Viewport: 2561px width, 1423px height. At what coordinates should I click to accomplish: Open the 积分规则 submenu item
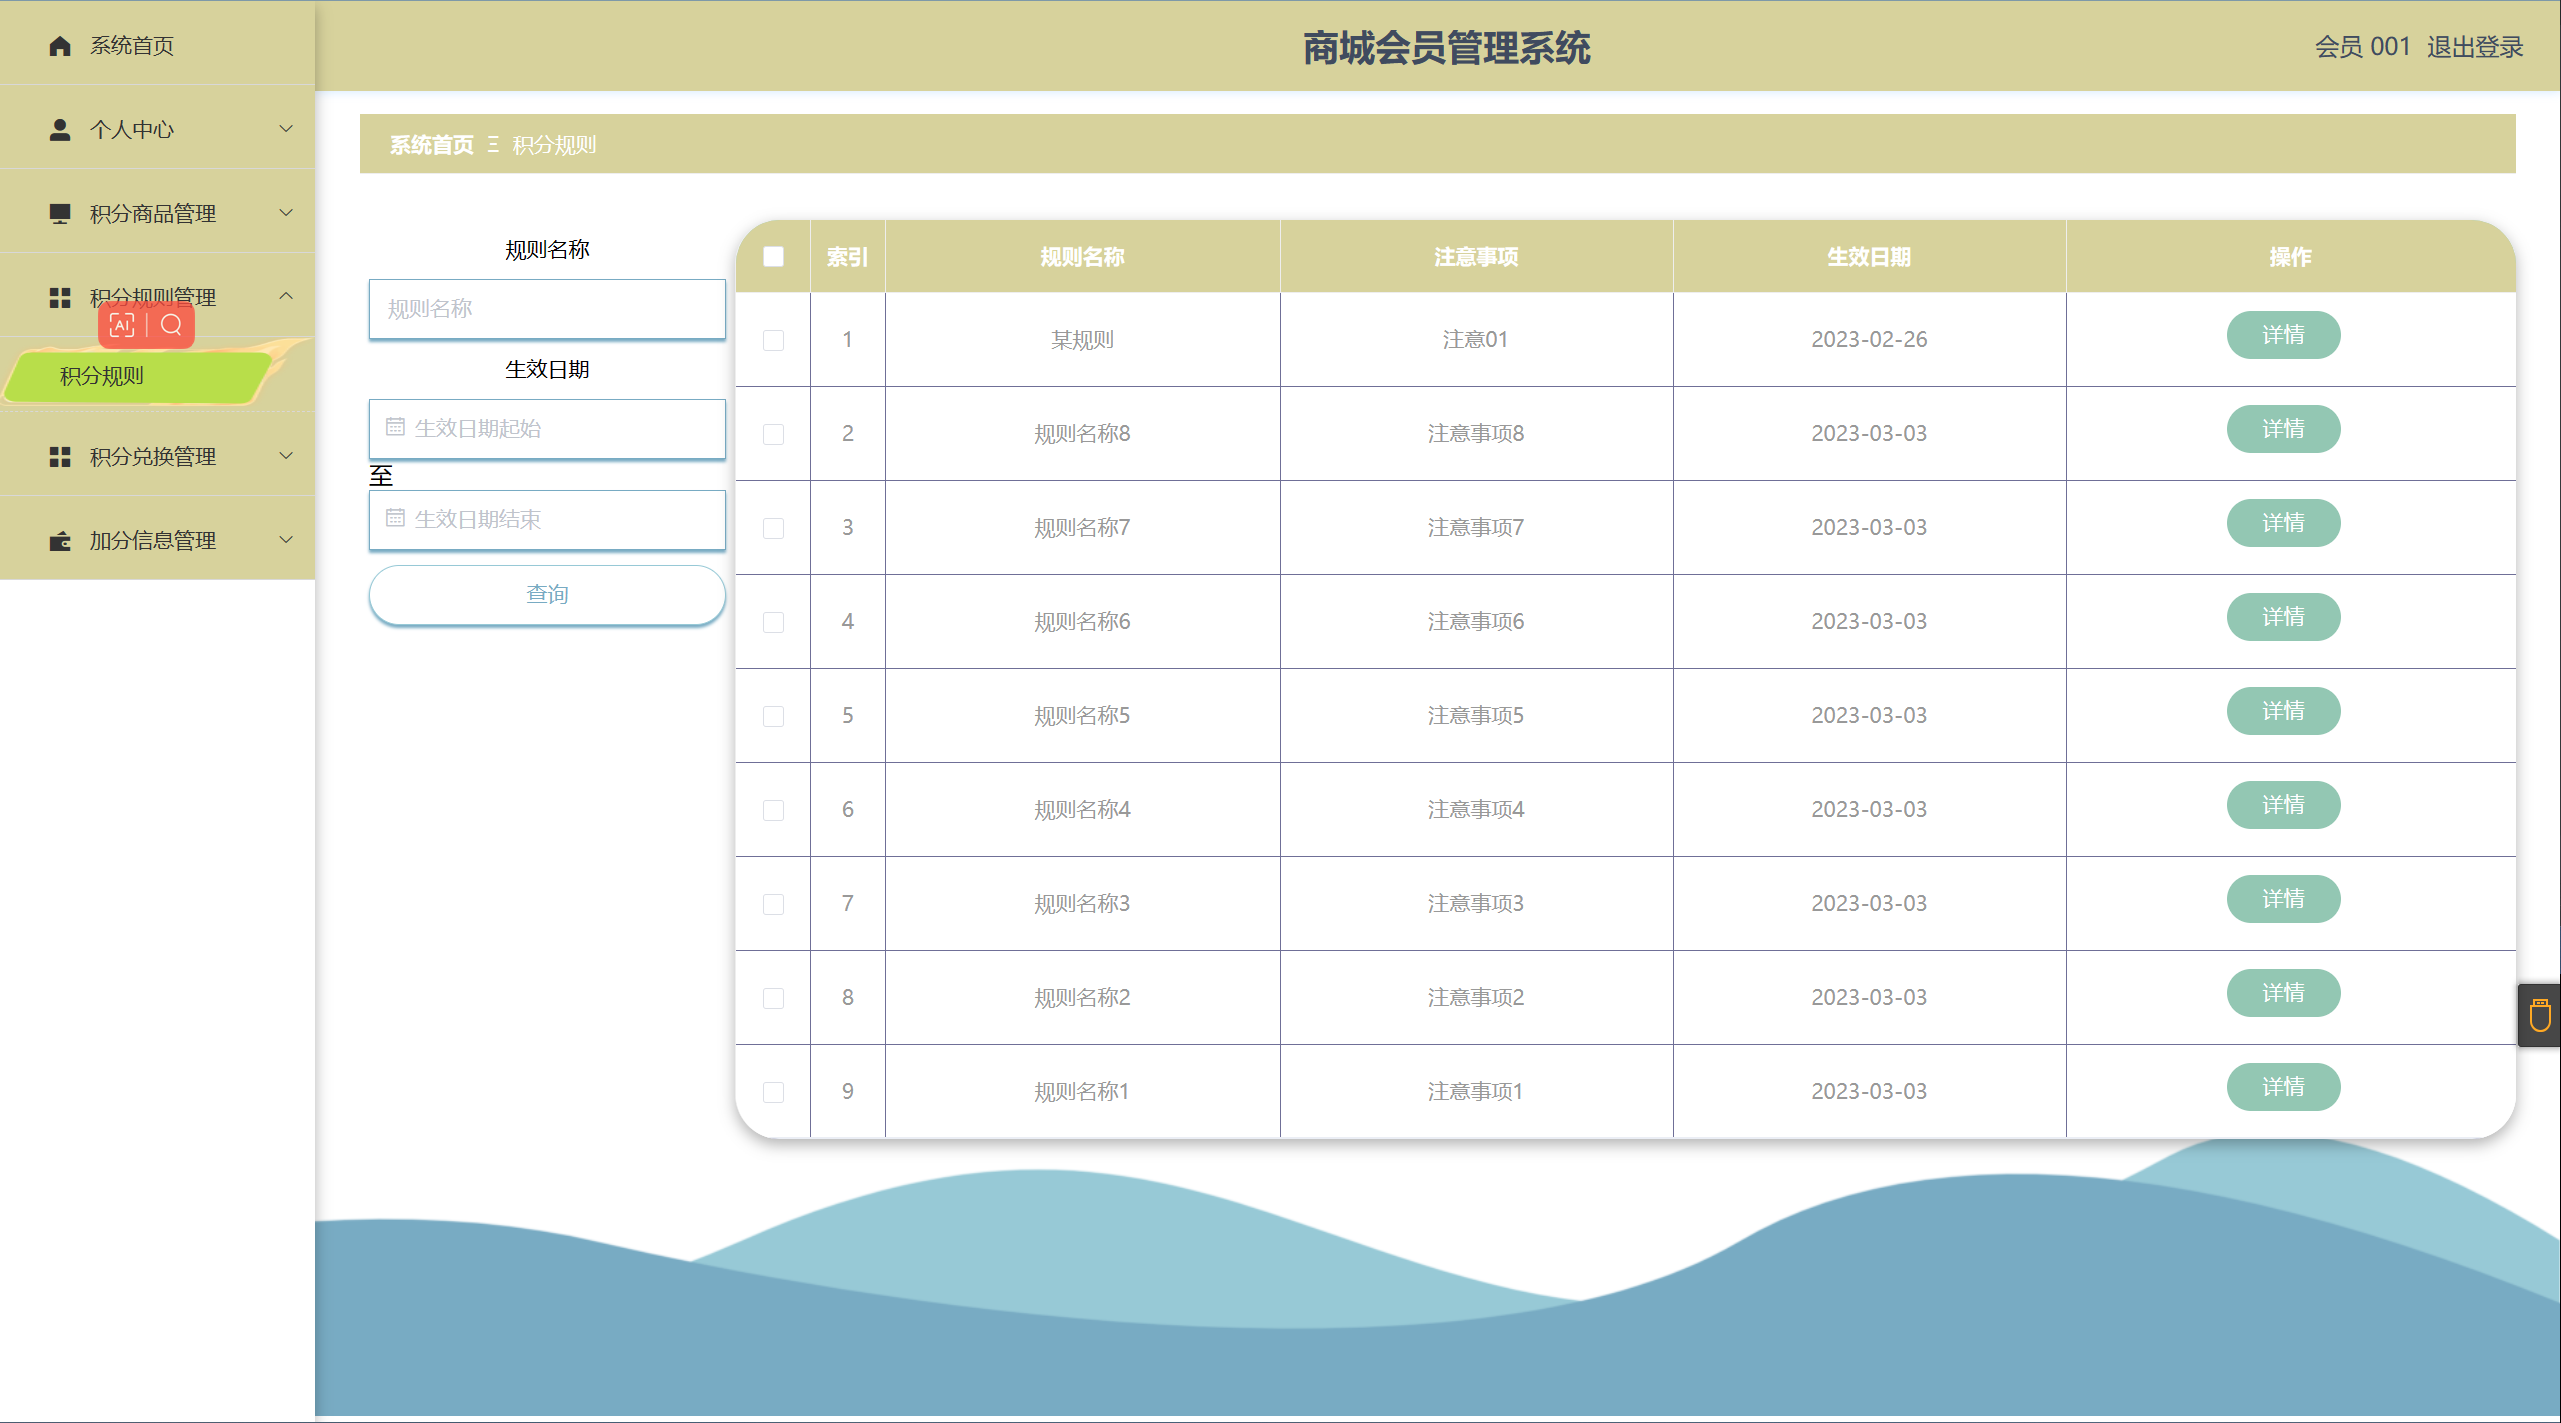coord(102,376)
